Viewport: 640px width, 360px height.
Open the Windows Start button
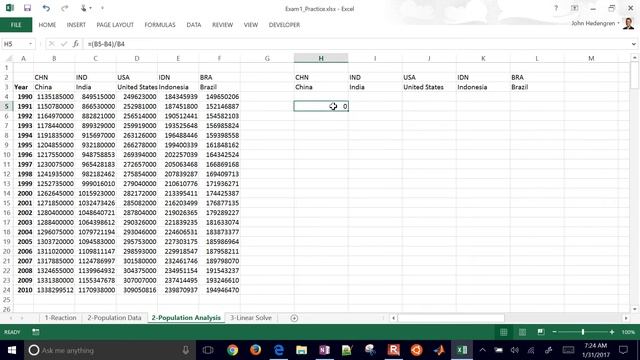click(12, 350)
